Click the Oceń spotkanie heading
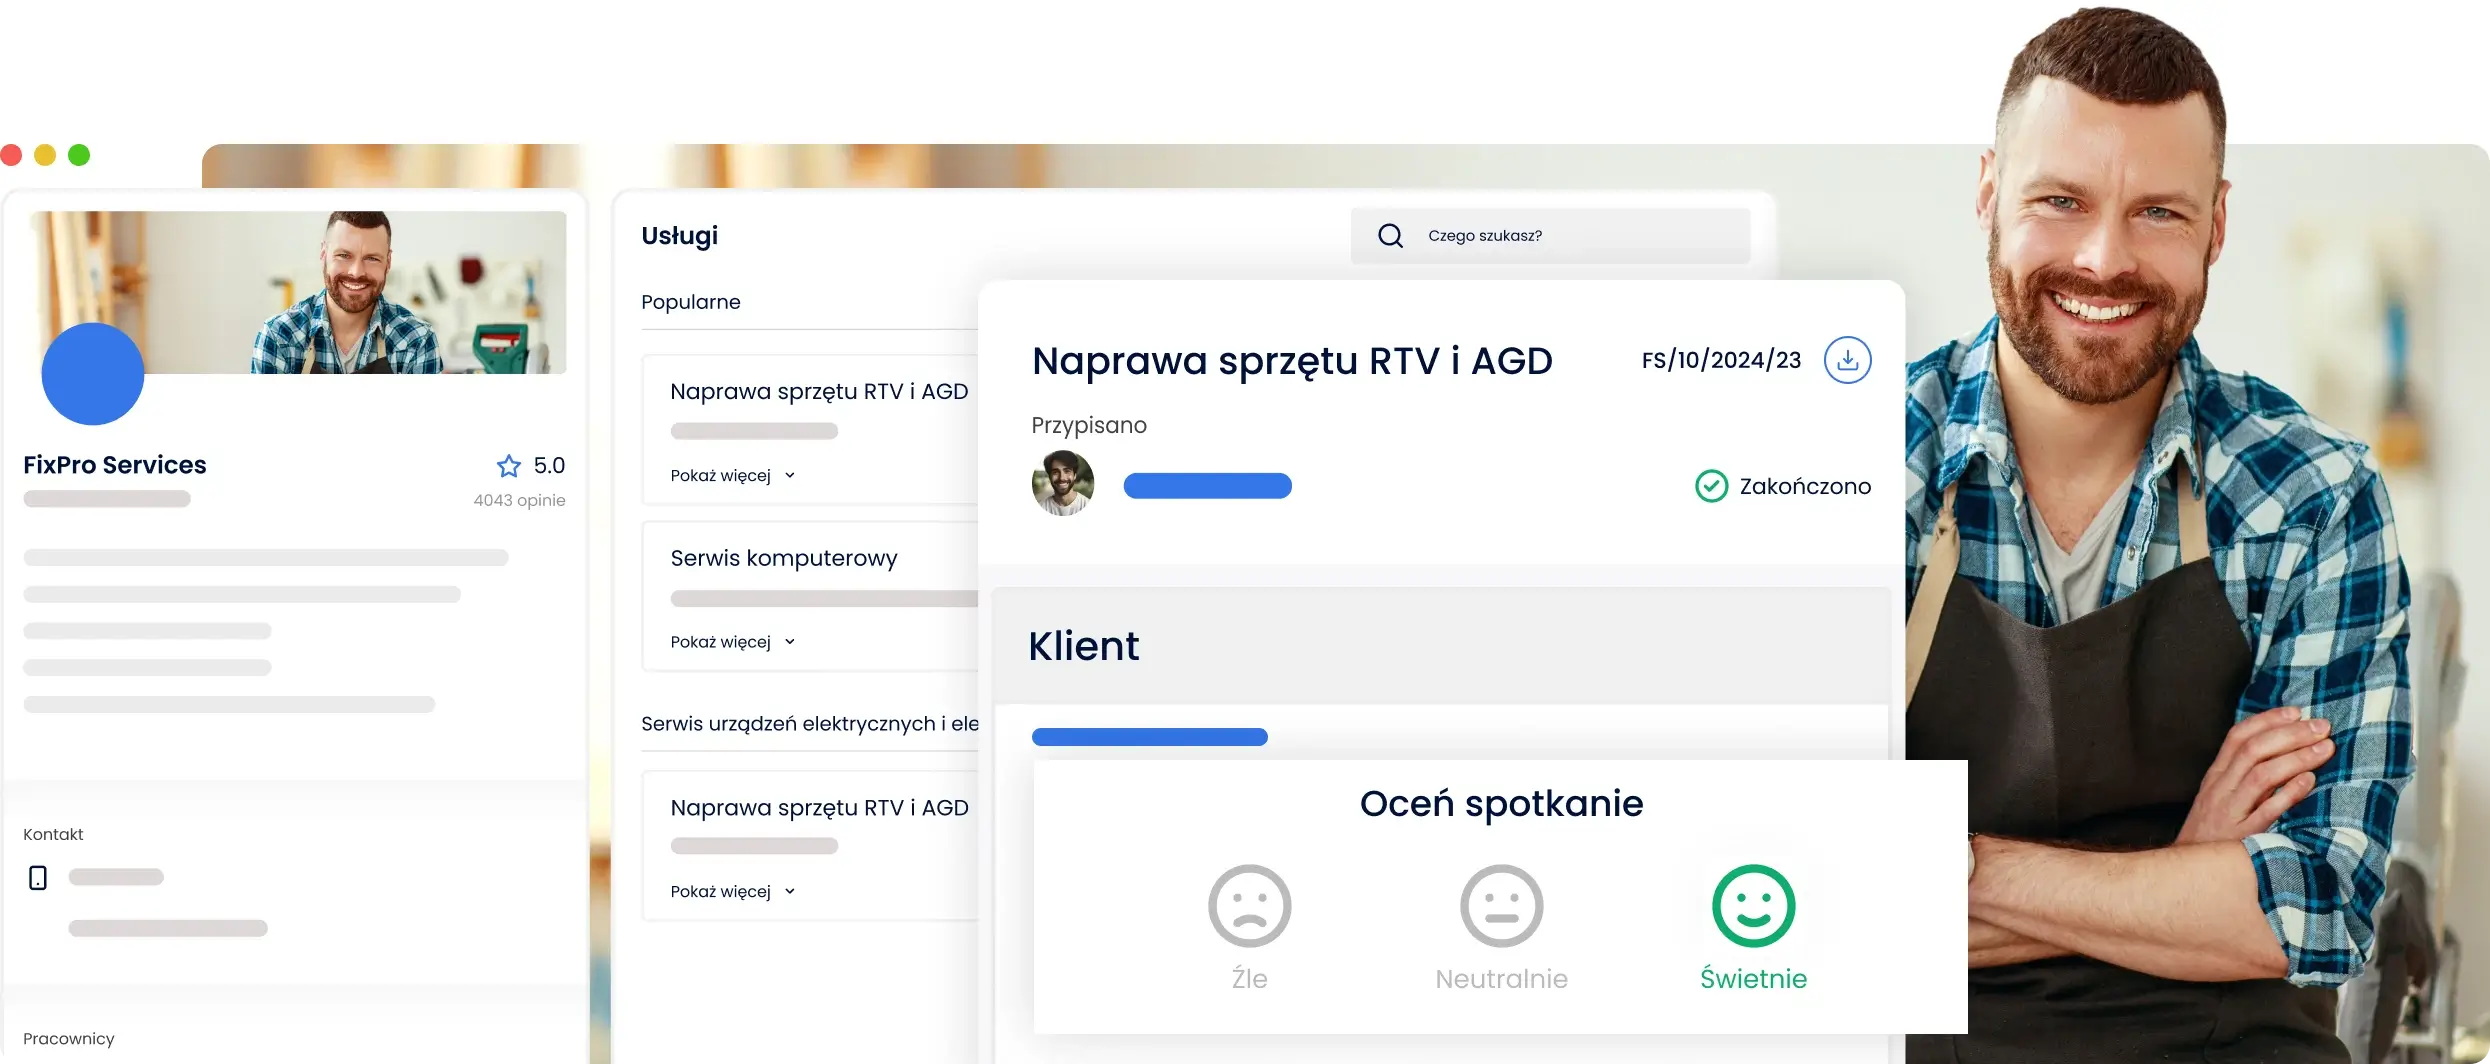 tap(1501, 804)
